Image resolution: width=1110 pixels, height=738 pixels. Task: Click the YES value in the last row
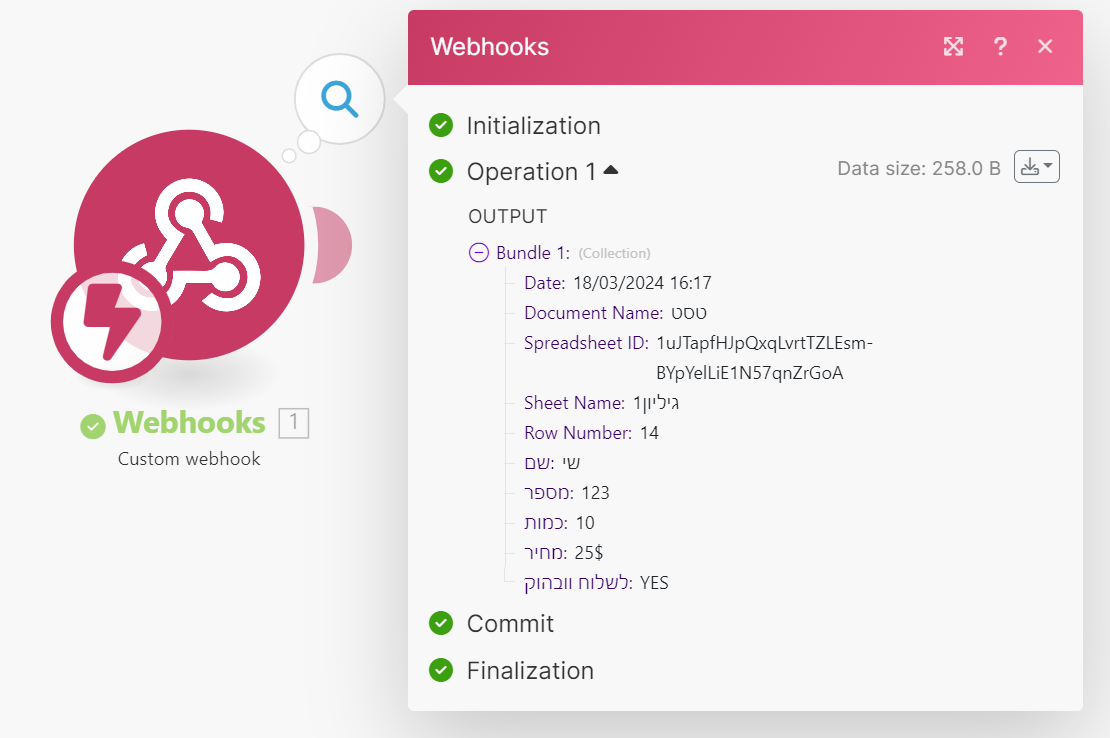(654, 583)
